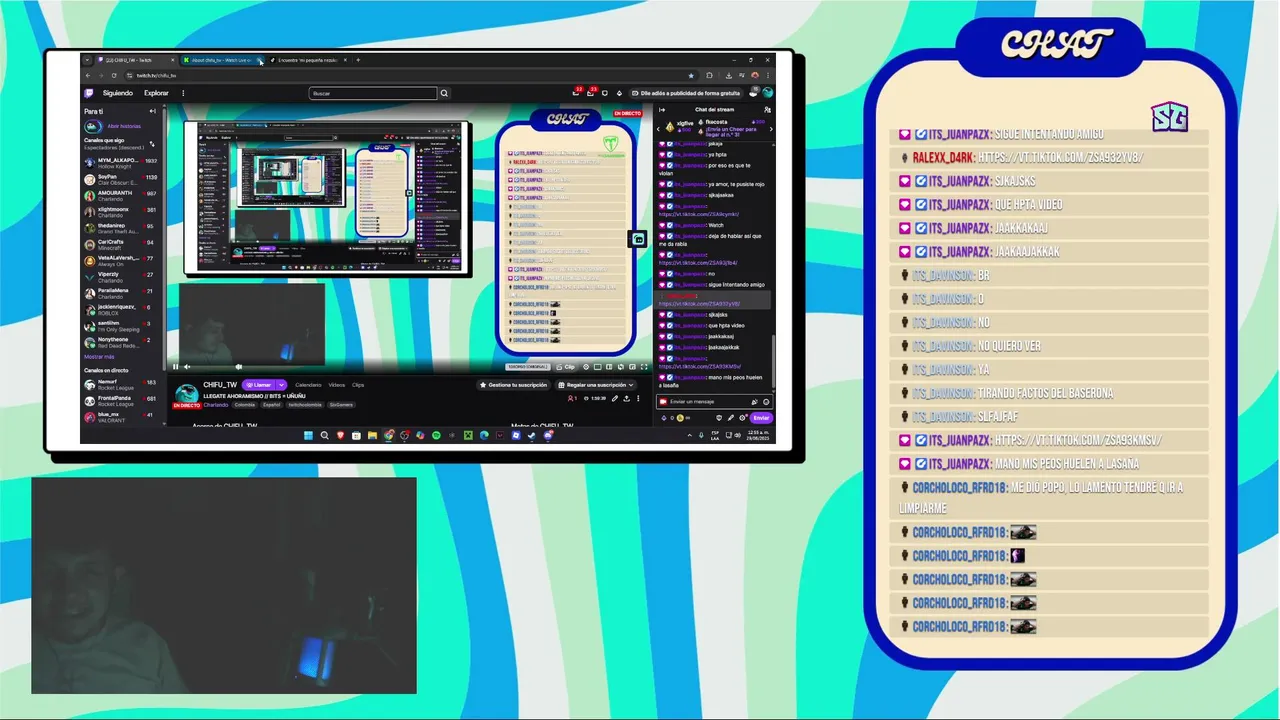Open chat settings gear beside Enviar

pyautogui.click(x=742, y=418)
